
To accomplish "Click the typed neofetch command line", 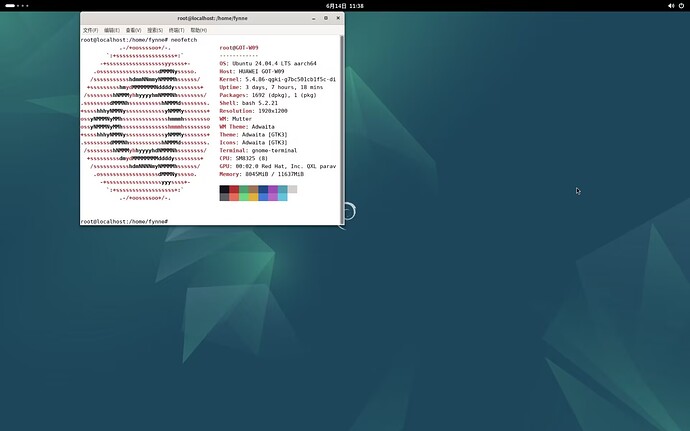I will [x=139, y=40].
